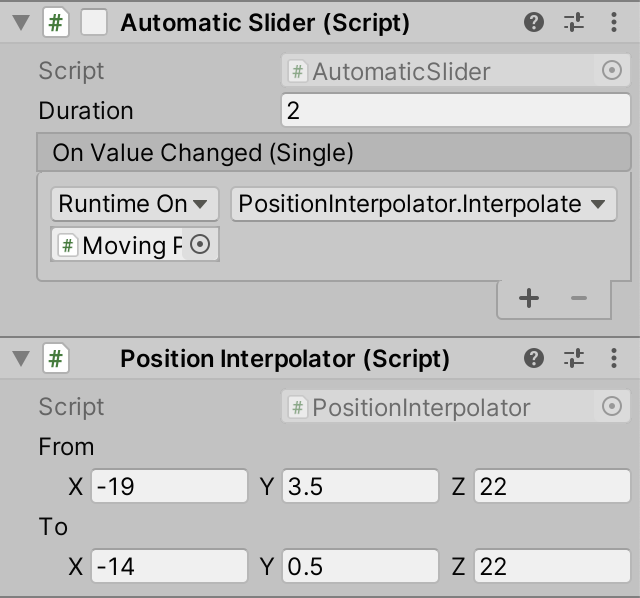Open help for Automatic Slider script
640x598 pixels.
[x=534, y=22]
